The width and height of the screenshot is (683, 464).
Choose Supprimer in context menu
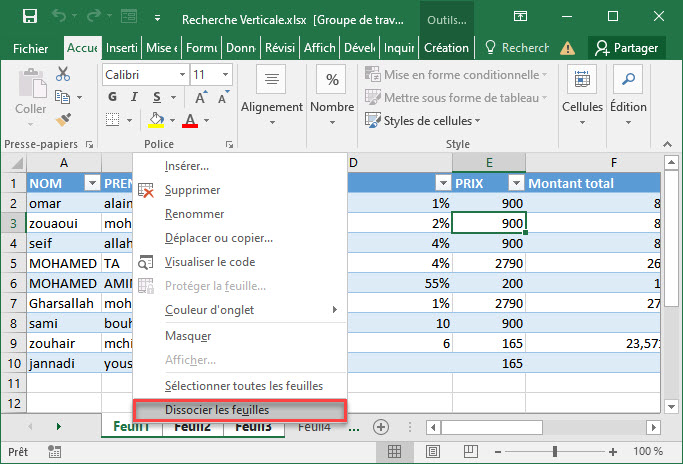pos(240,190)
